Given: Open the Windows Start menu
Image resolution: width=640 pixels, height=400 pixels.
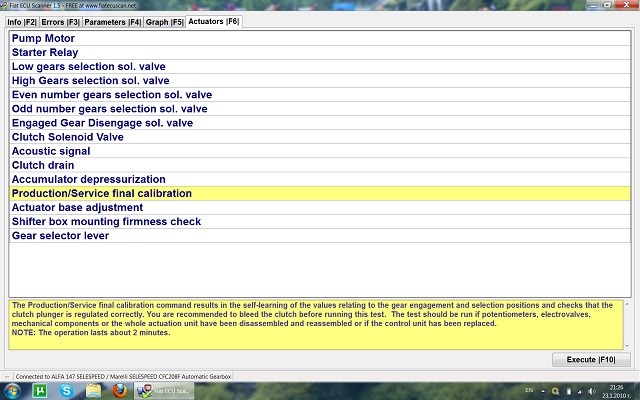Looking at the screenshot, I should [x=14, y=390].
